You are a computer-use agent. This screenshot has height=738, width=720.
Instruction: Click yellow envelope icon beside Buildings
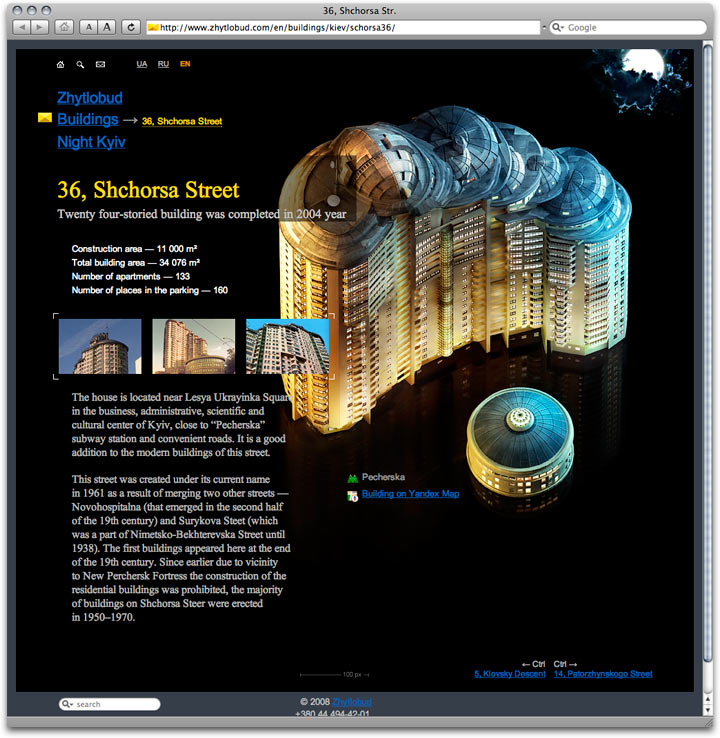(45, 118)
